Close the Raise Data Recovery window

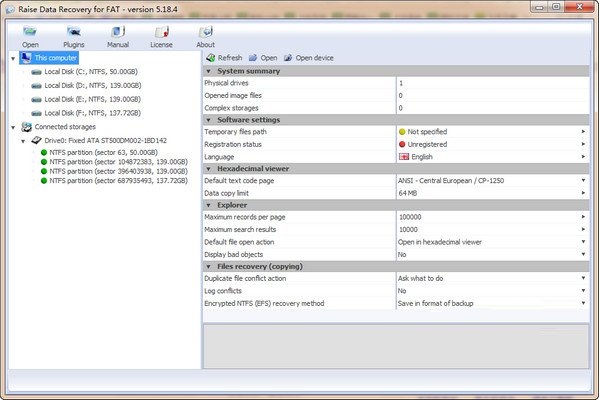(x=579, y=6)
